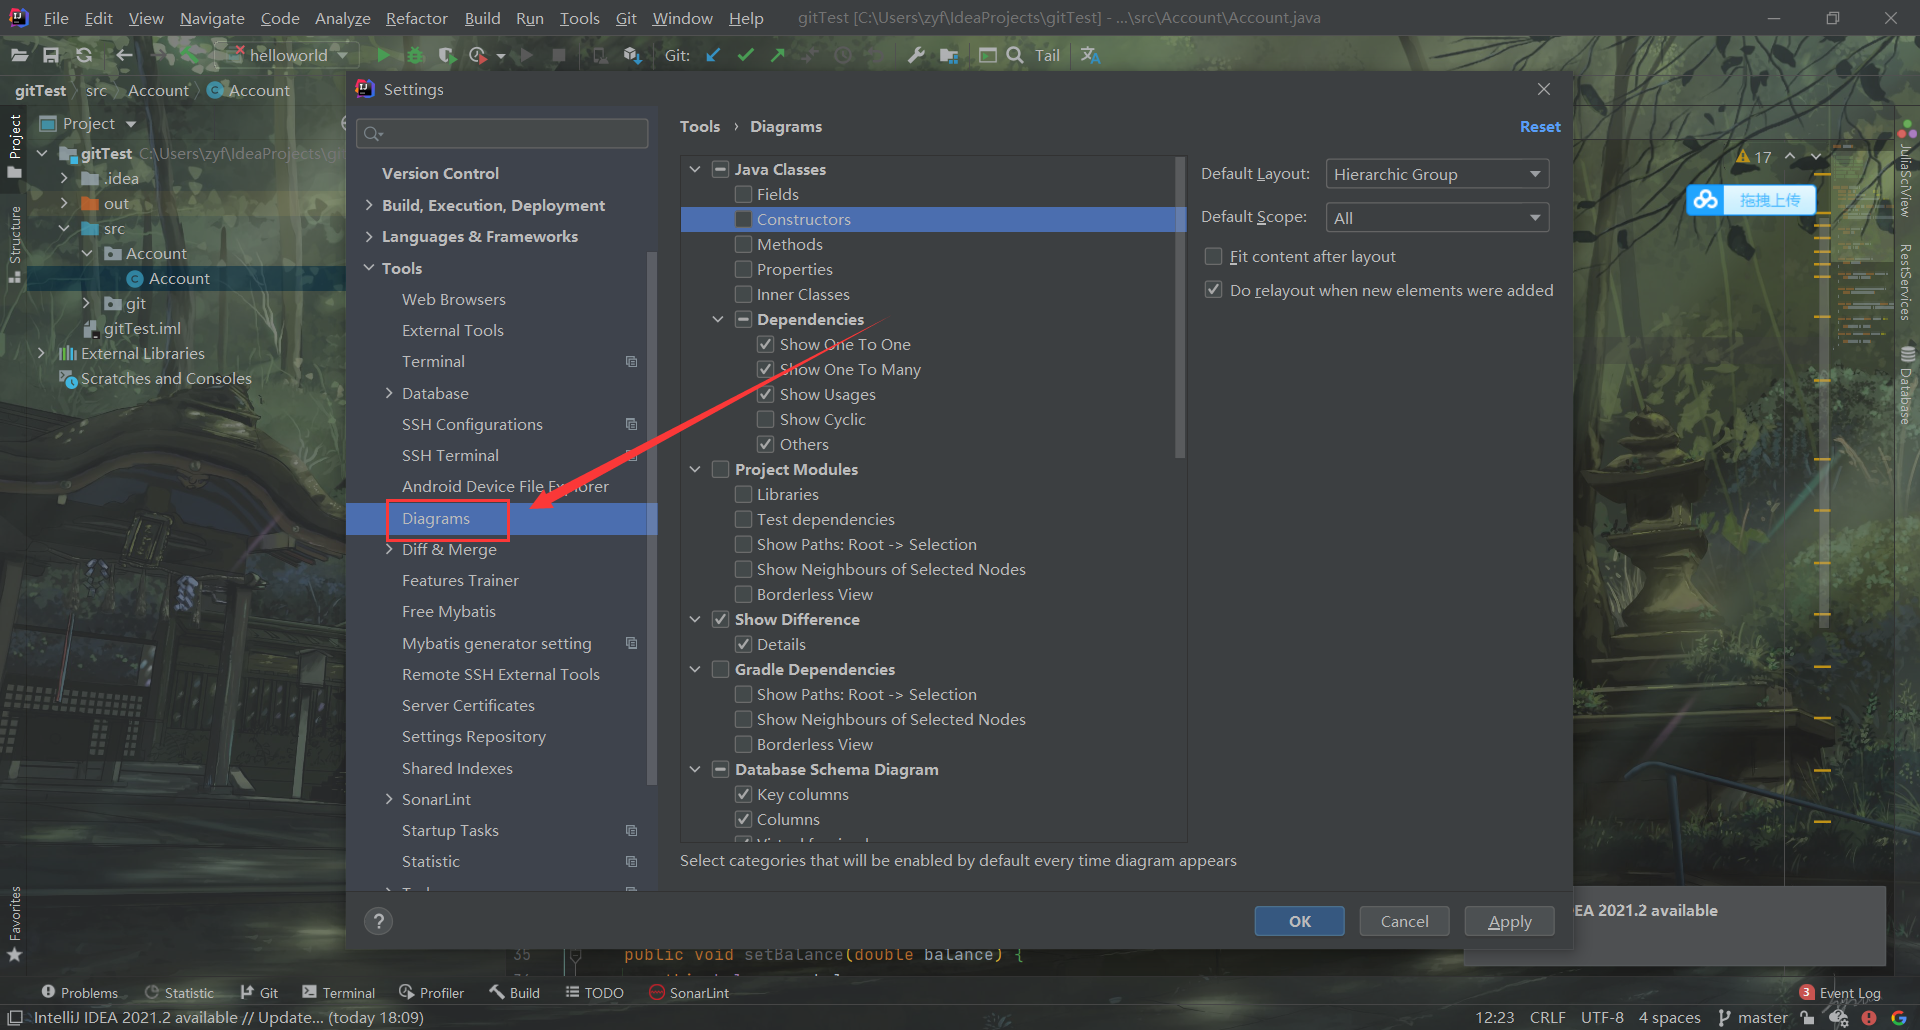Open the Navigate menu
This screenshot has width=1920, height=1030.
click(212, 18)
